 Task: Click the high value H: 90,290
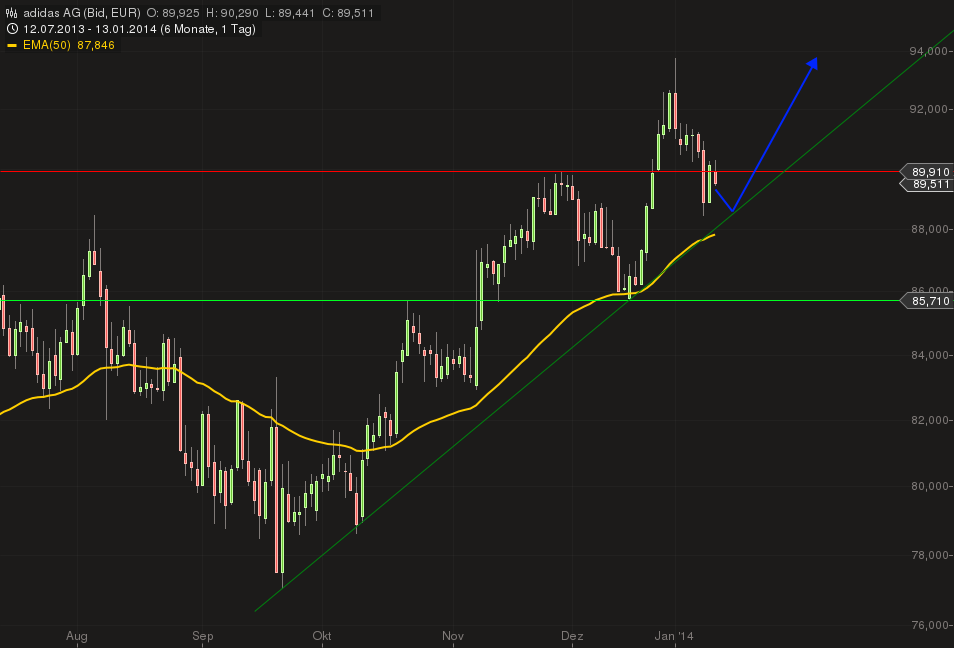pos(232,13)
